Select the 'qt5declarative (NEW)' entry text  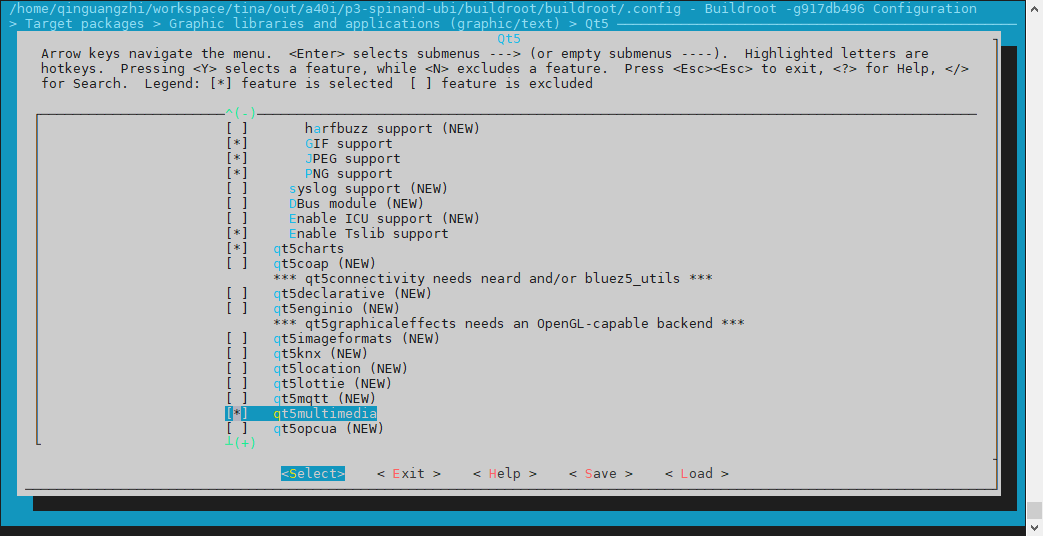point(353,293)
